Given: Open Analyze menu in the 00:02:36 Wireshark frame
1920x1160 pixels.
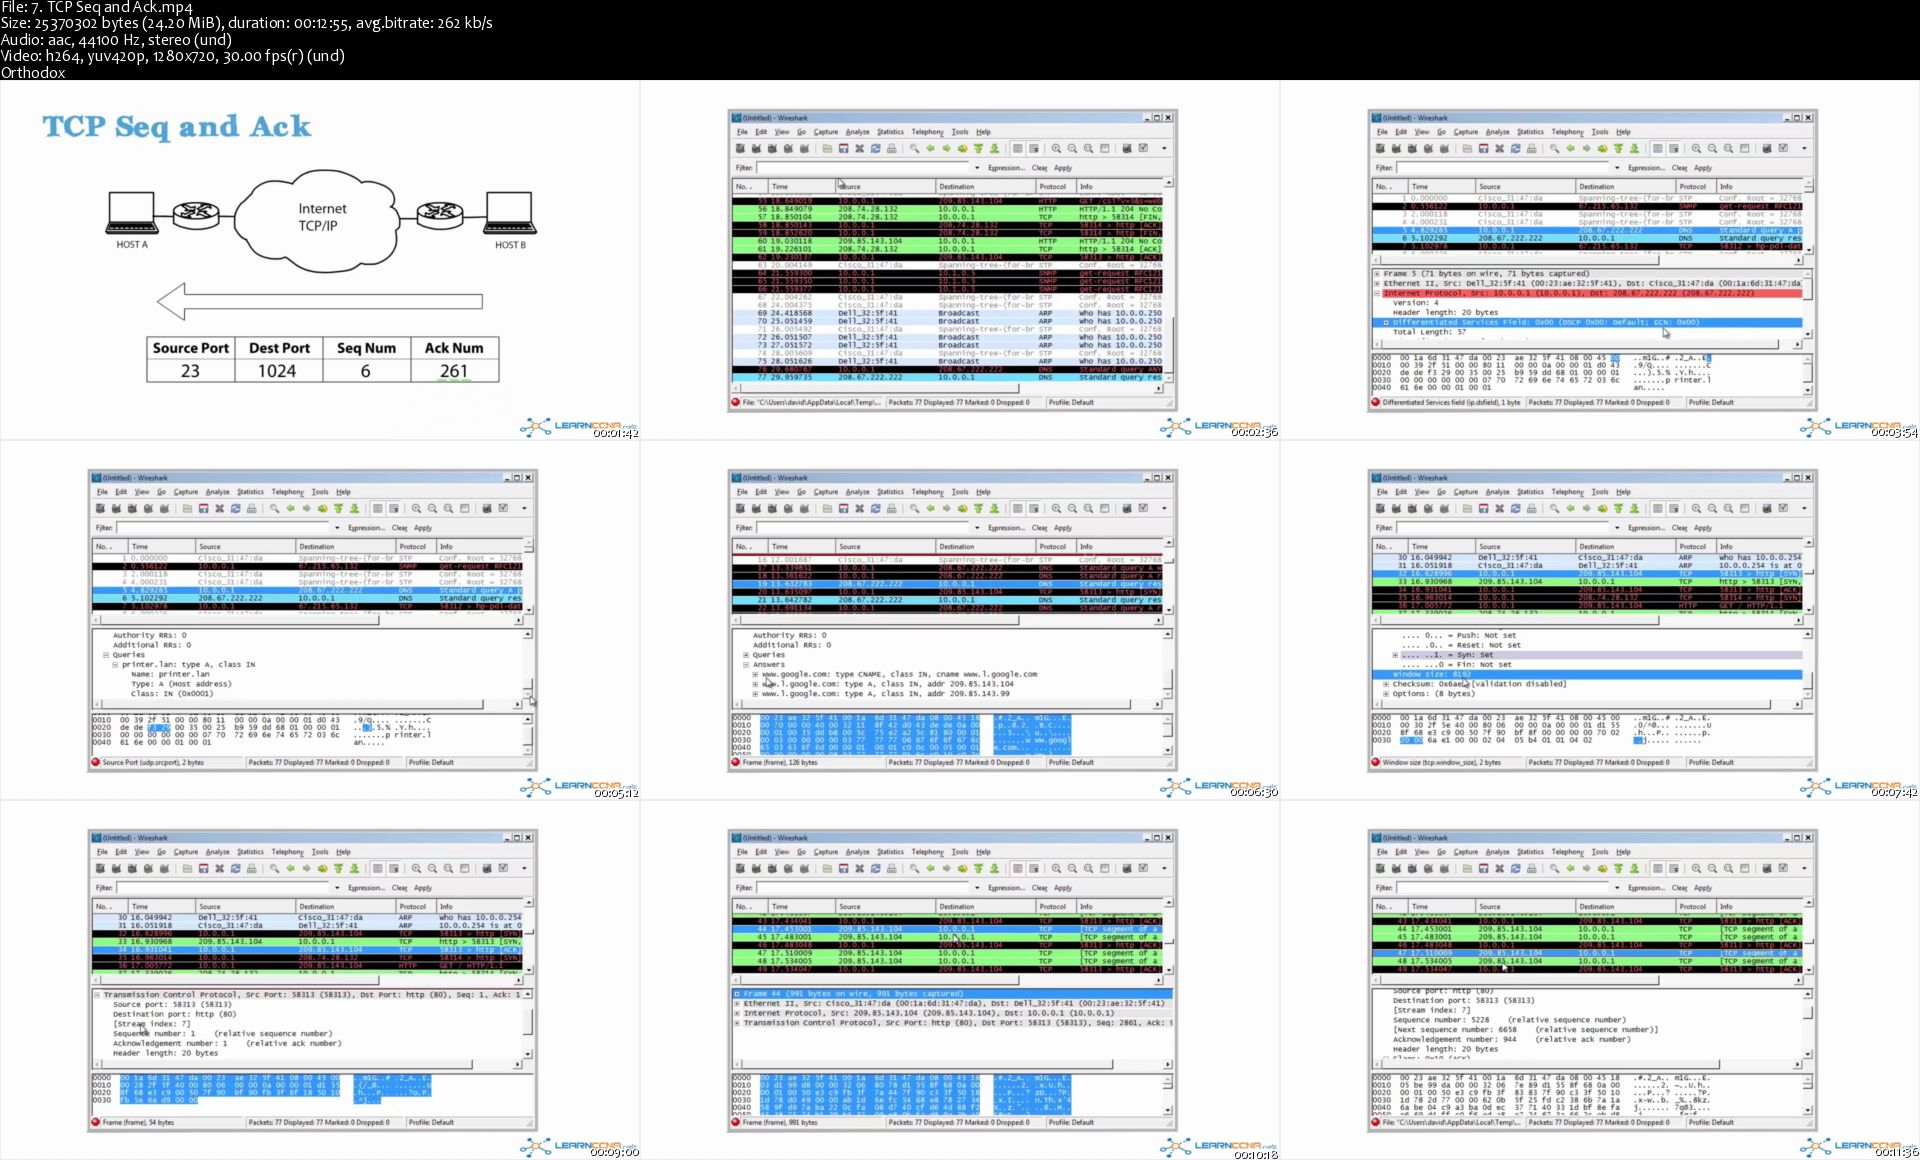Looking at the screenshot, I should [857, 132].
